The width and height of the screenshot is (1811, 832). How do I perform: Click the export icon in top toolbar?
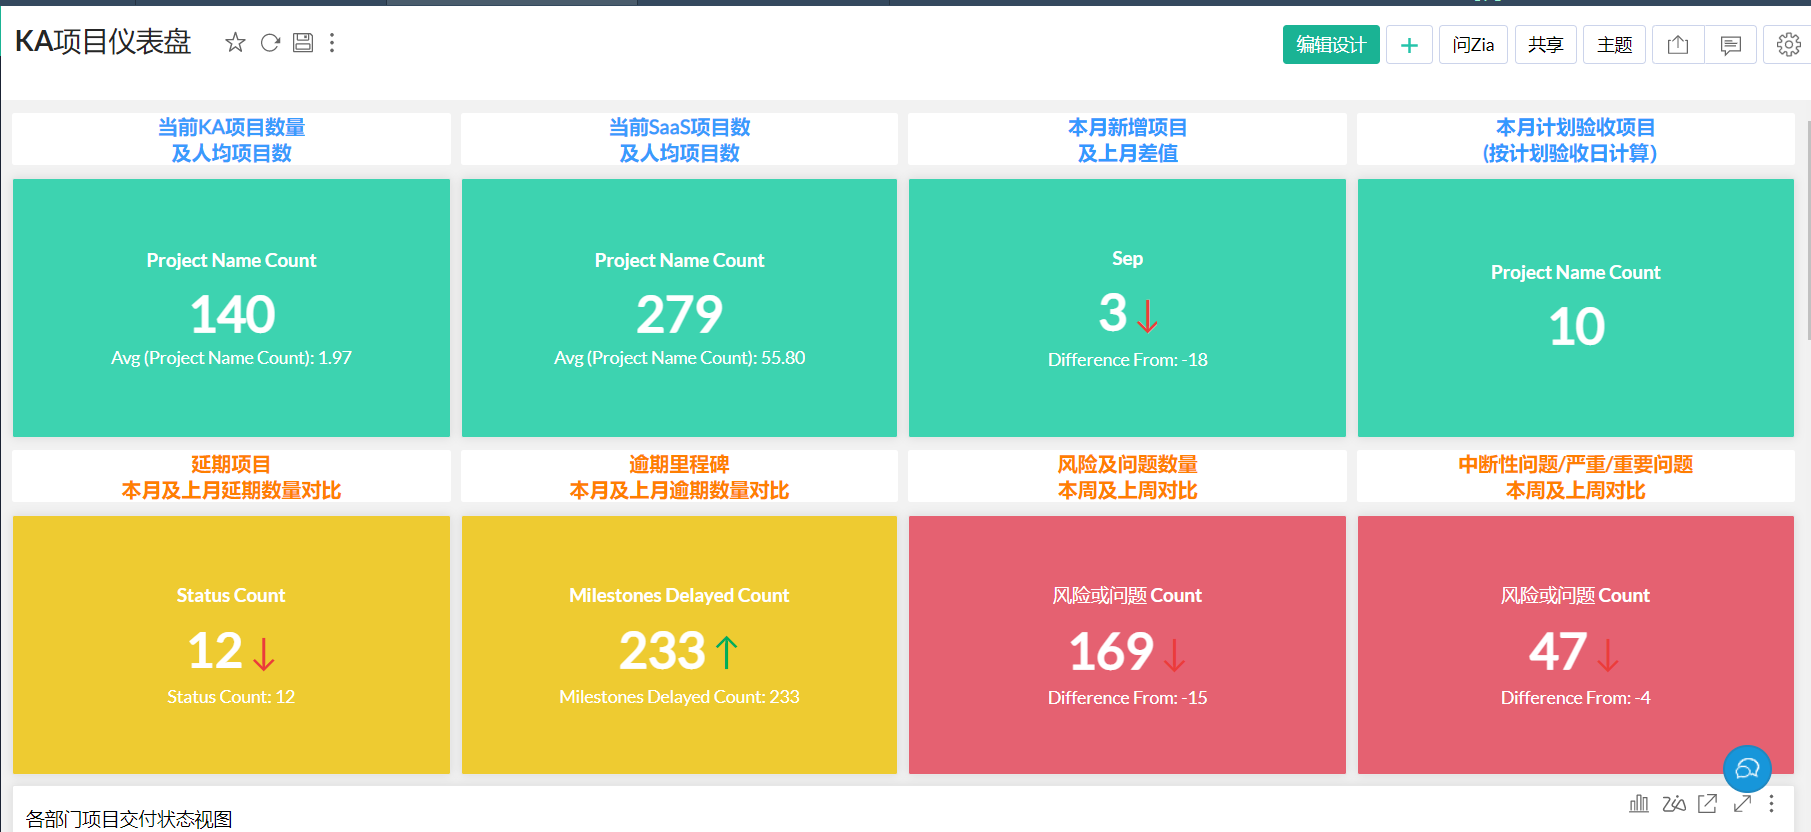pos(1678,45)
